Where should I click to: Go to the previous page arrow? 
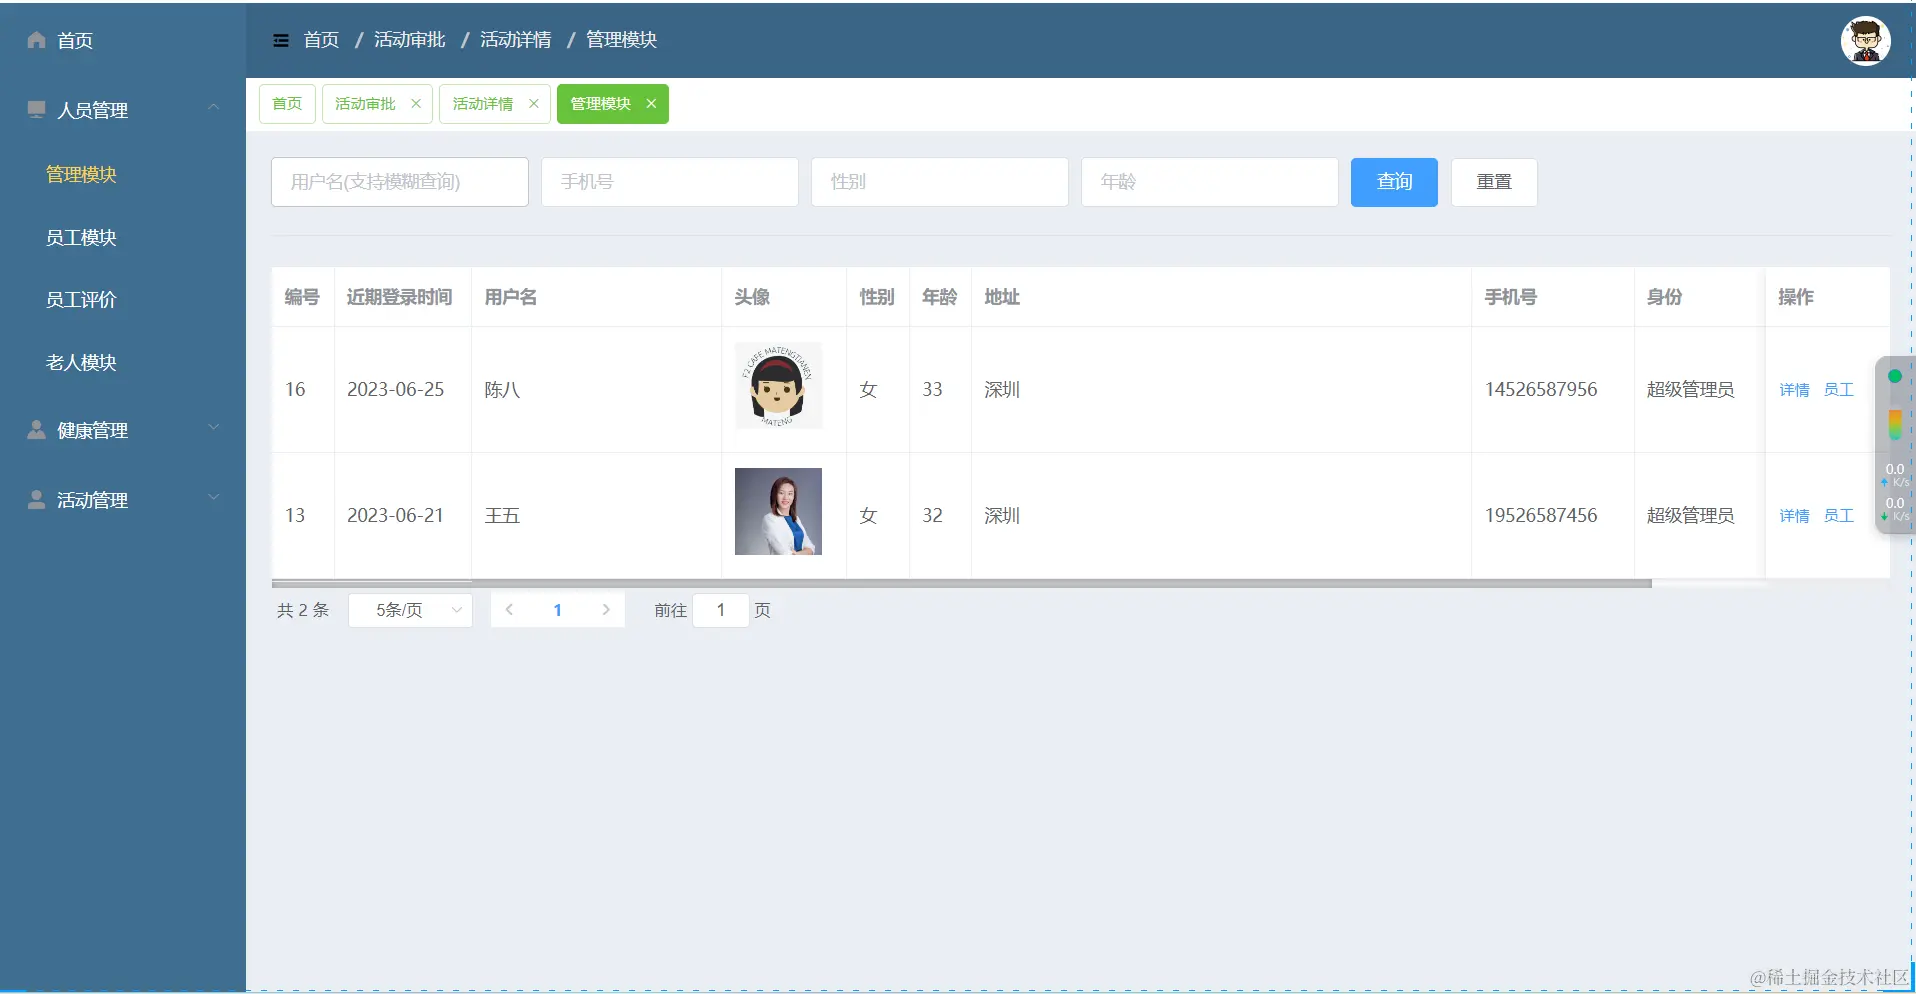(509, 610)
